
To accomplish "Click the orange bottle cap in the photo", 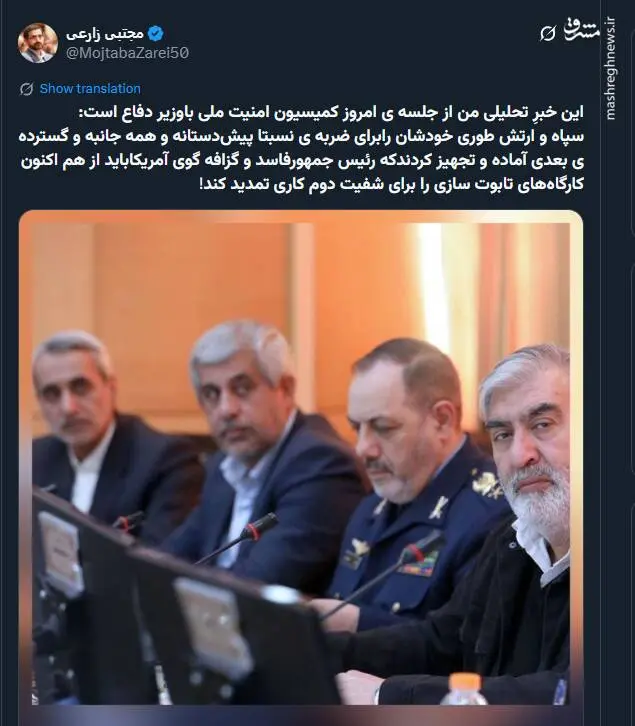I will pos(465,681).
